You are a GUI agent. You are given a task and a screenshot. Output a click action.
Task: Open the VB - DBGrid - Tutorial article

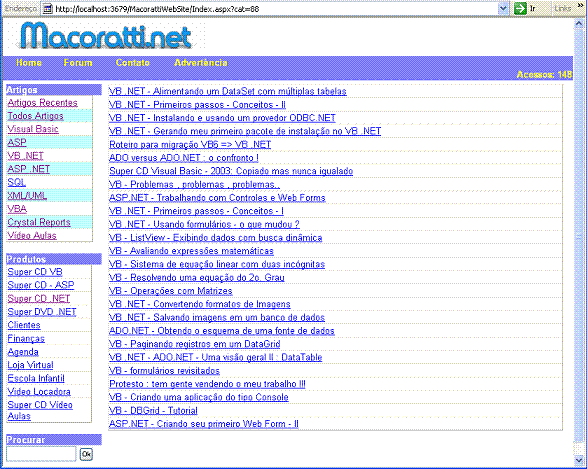153,411
